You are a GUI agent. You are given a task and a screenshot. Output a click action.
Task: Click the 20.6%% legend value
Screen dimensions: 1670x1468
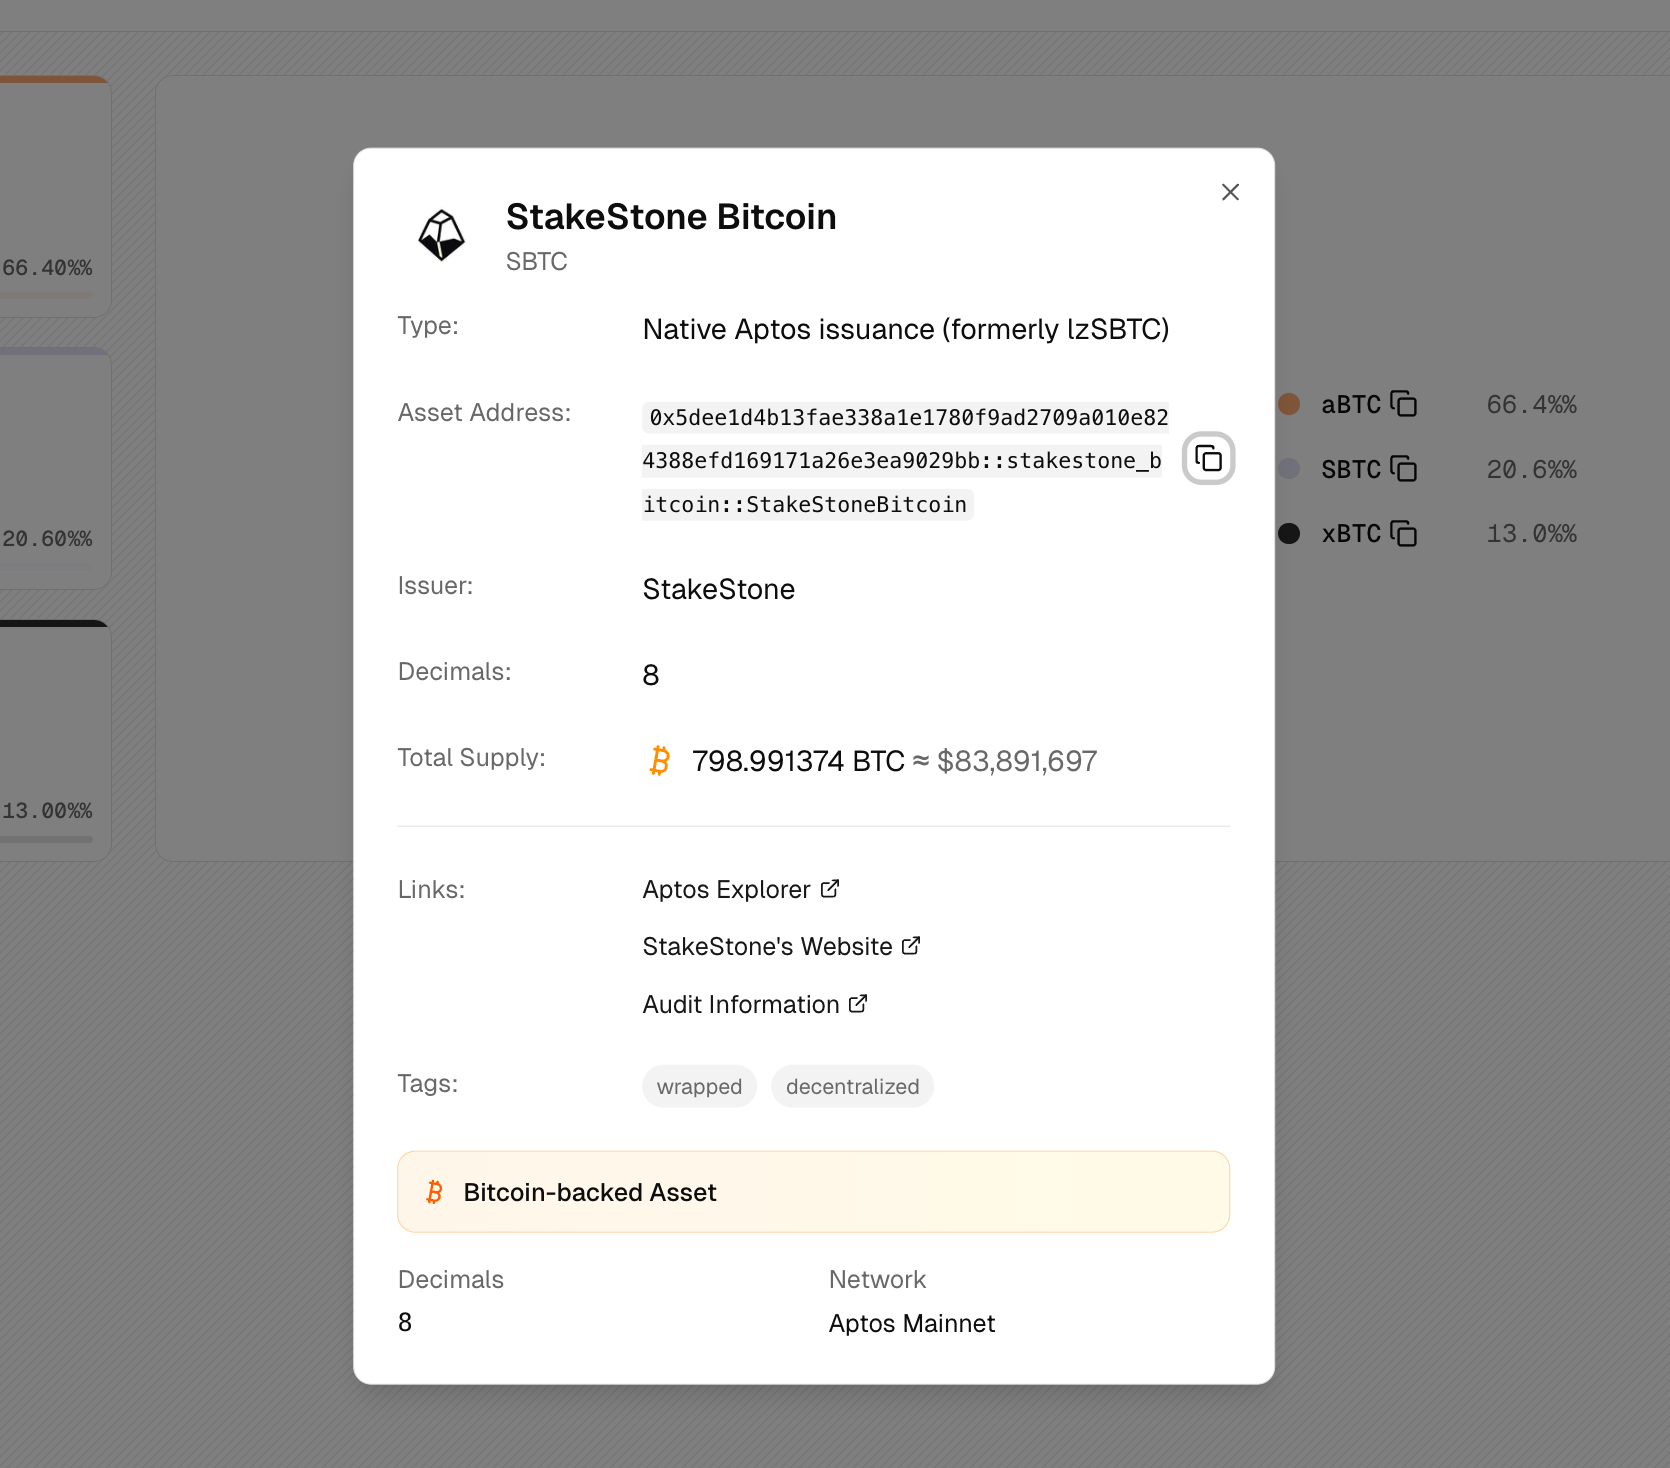(x=1531, y=469)
